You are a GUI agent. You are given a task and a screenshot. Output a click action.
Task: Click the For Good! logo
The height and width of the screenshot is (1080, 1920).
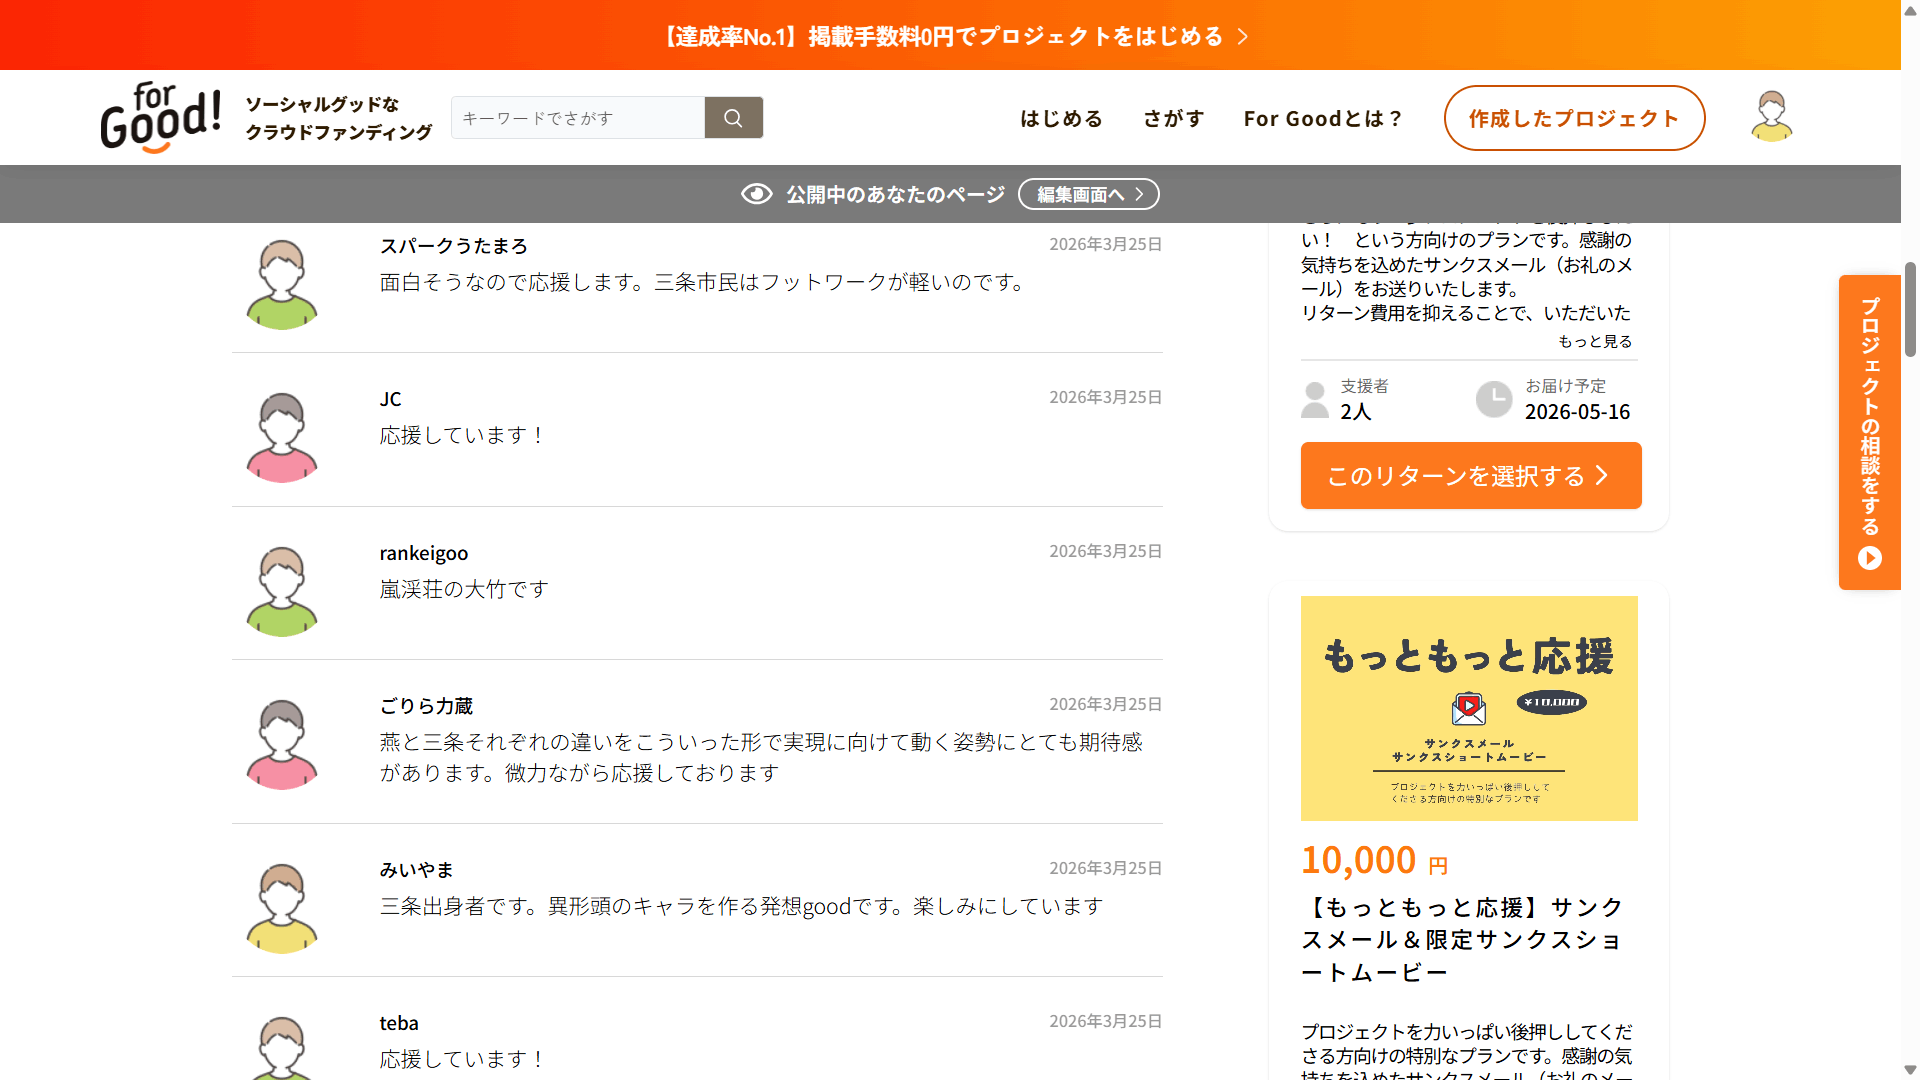pyautogui.click(x=161, y=118)
